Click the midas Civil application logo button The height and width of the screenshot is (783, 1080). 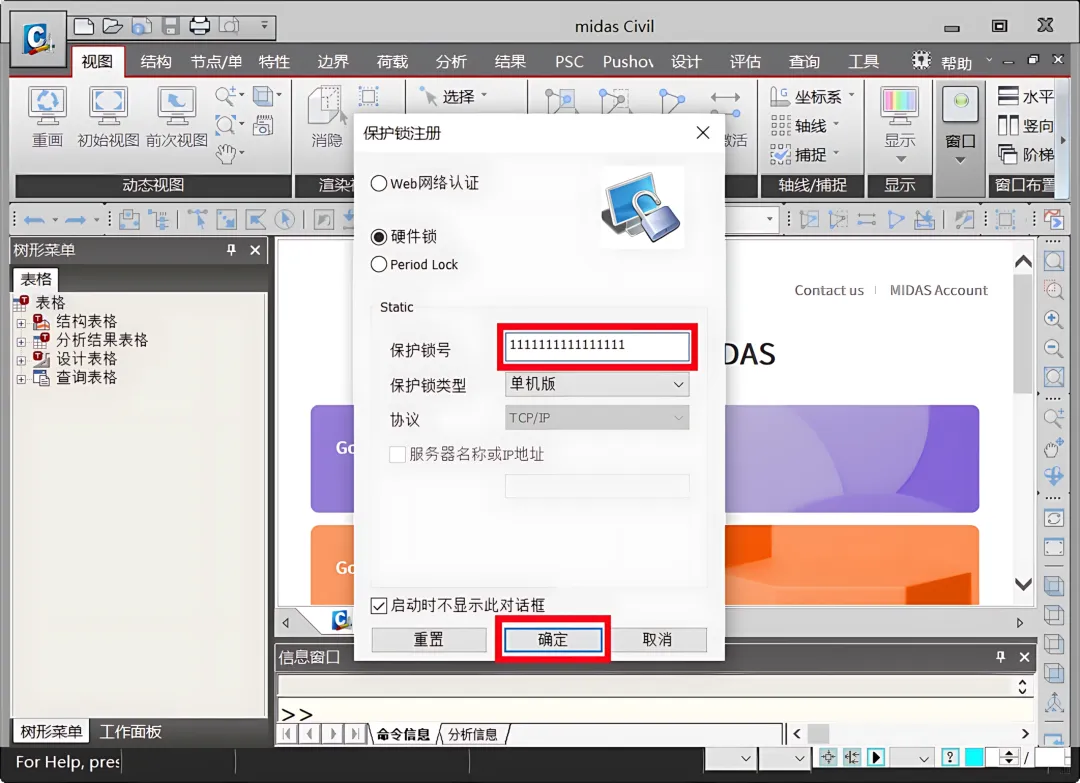[x=38, y=39]
